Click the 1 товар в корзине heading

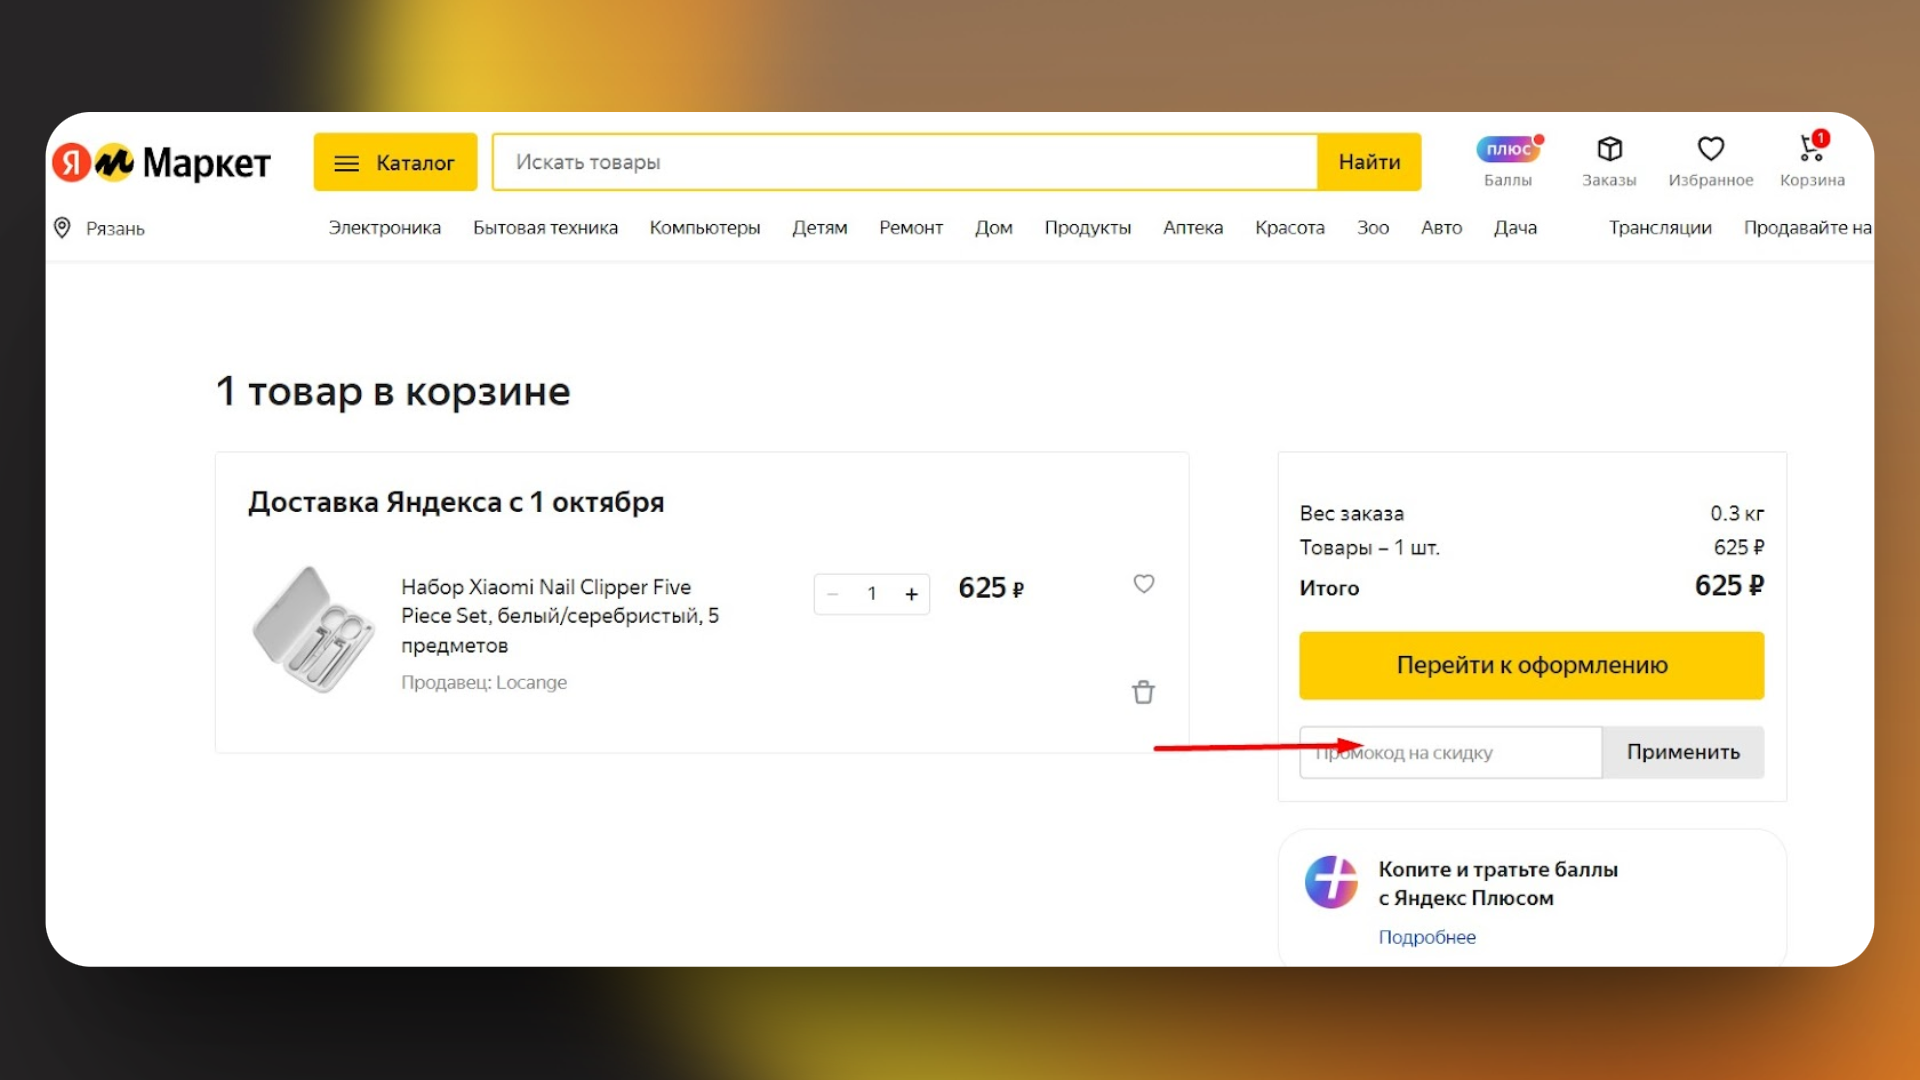coord(393,391)
